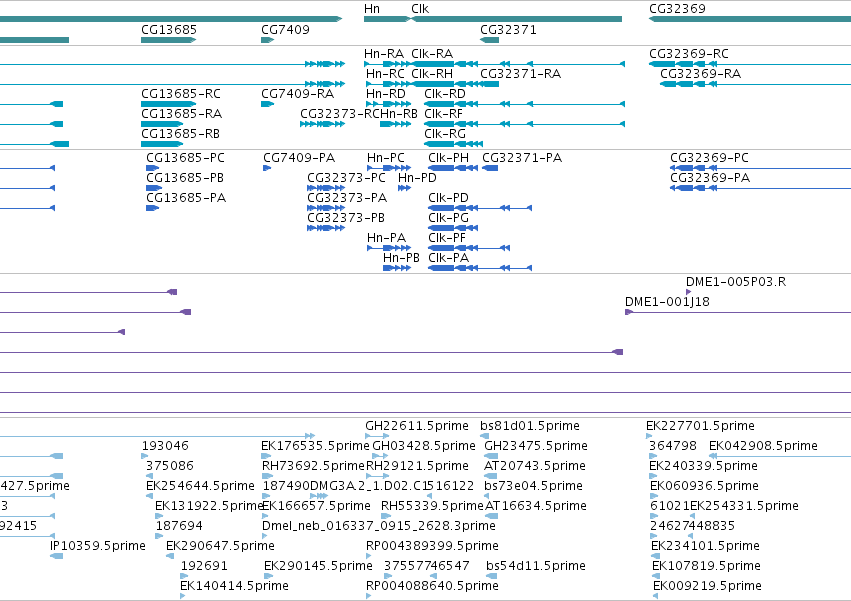Click EST EK290647.5prime
The width and height of the screenshot is (851, 601).
tap(220, 546)
